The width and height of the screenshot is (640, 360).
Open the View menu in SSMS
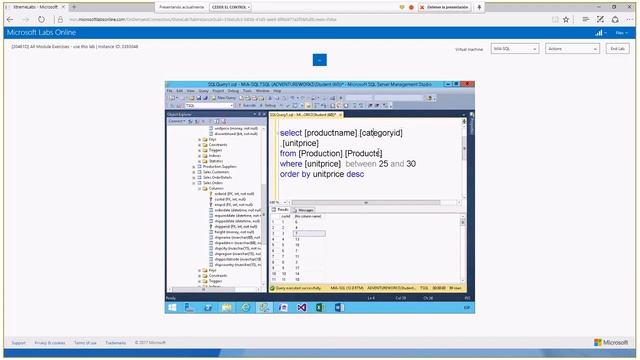pyautogui.click(x=191, y=91)
